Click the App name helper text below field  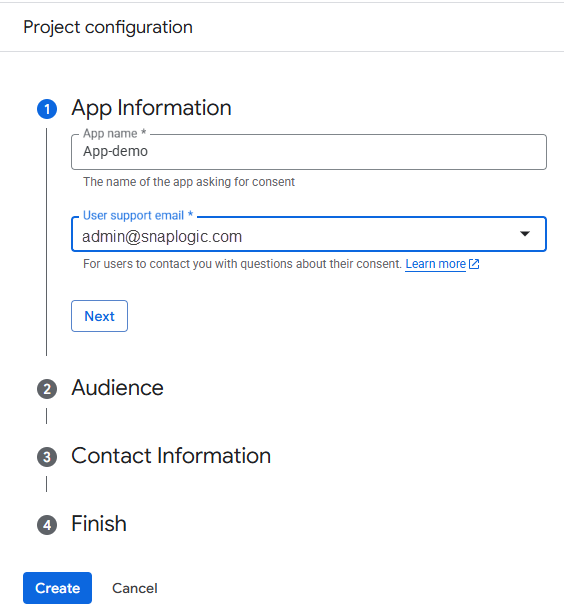tap(189, 182)
